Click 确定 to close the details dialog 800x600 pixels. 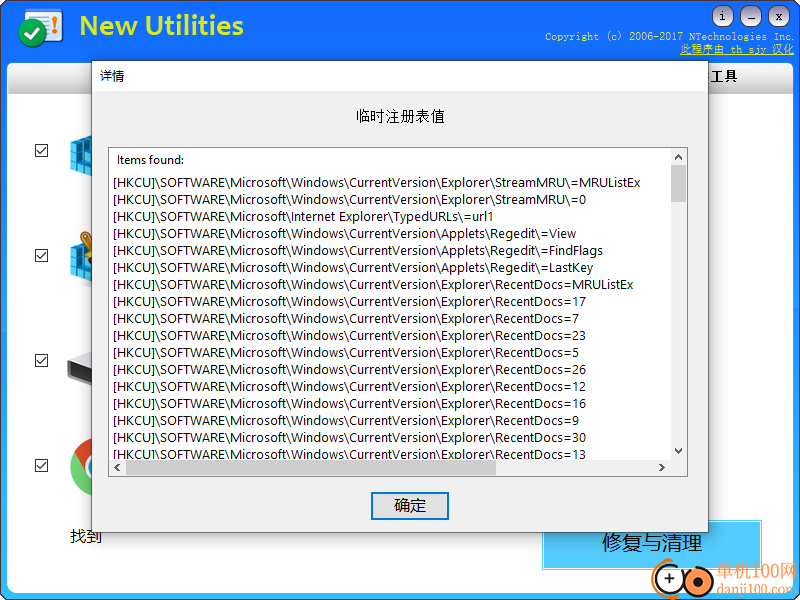[x=410, y=506]
